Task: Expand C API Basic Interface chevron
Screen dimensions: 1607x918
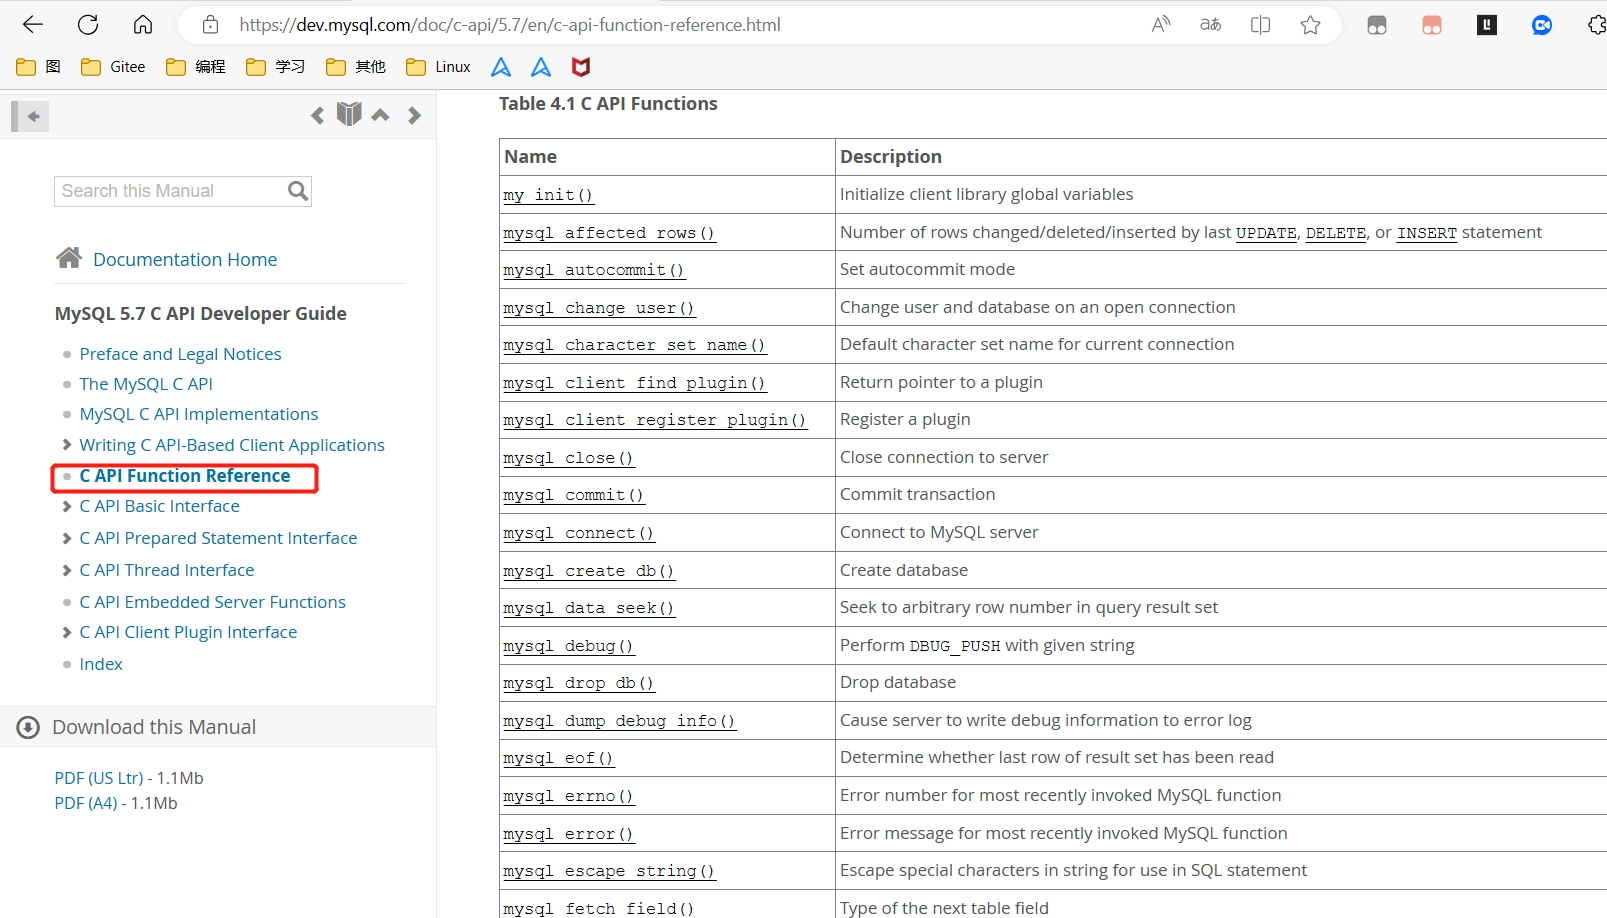Action: tap(67, 507)
